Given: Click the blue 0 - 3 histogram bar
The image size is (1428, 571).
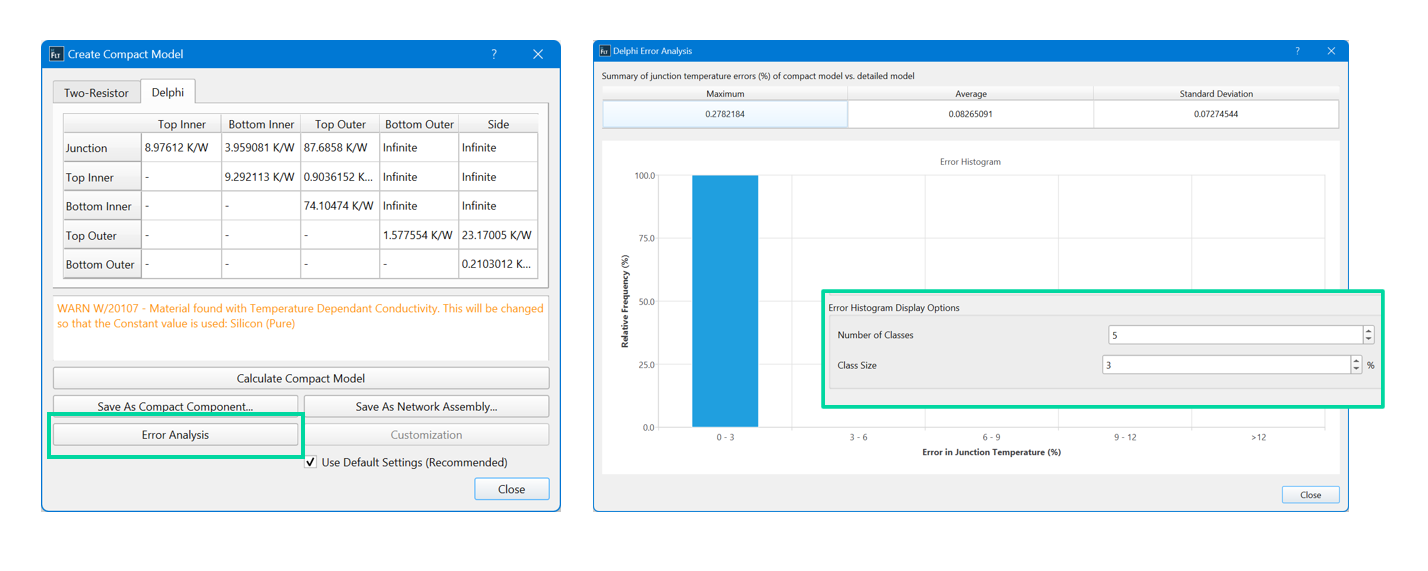Looking at the screenshot, I should pyautogui.click(x=725, y=301).
